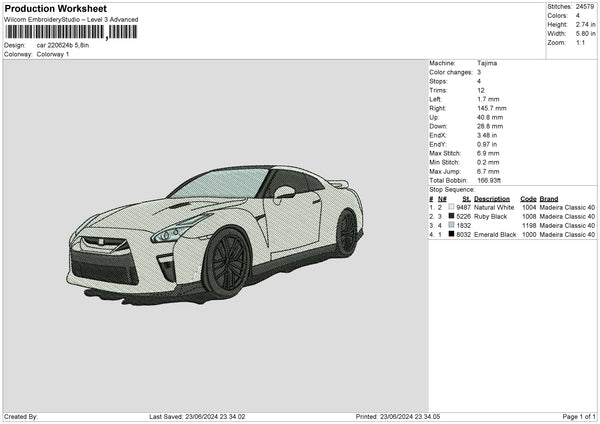
Task: Click the Code column header
Action: point(528,199)
